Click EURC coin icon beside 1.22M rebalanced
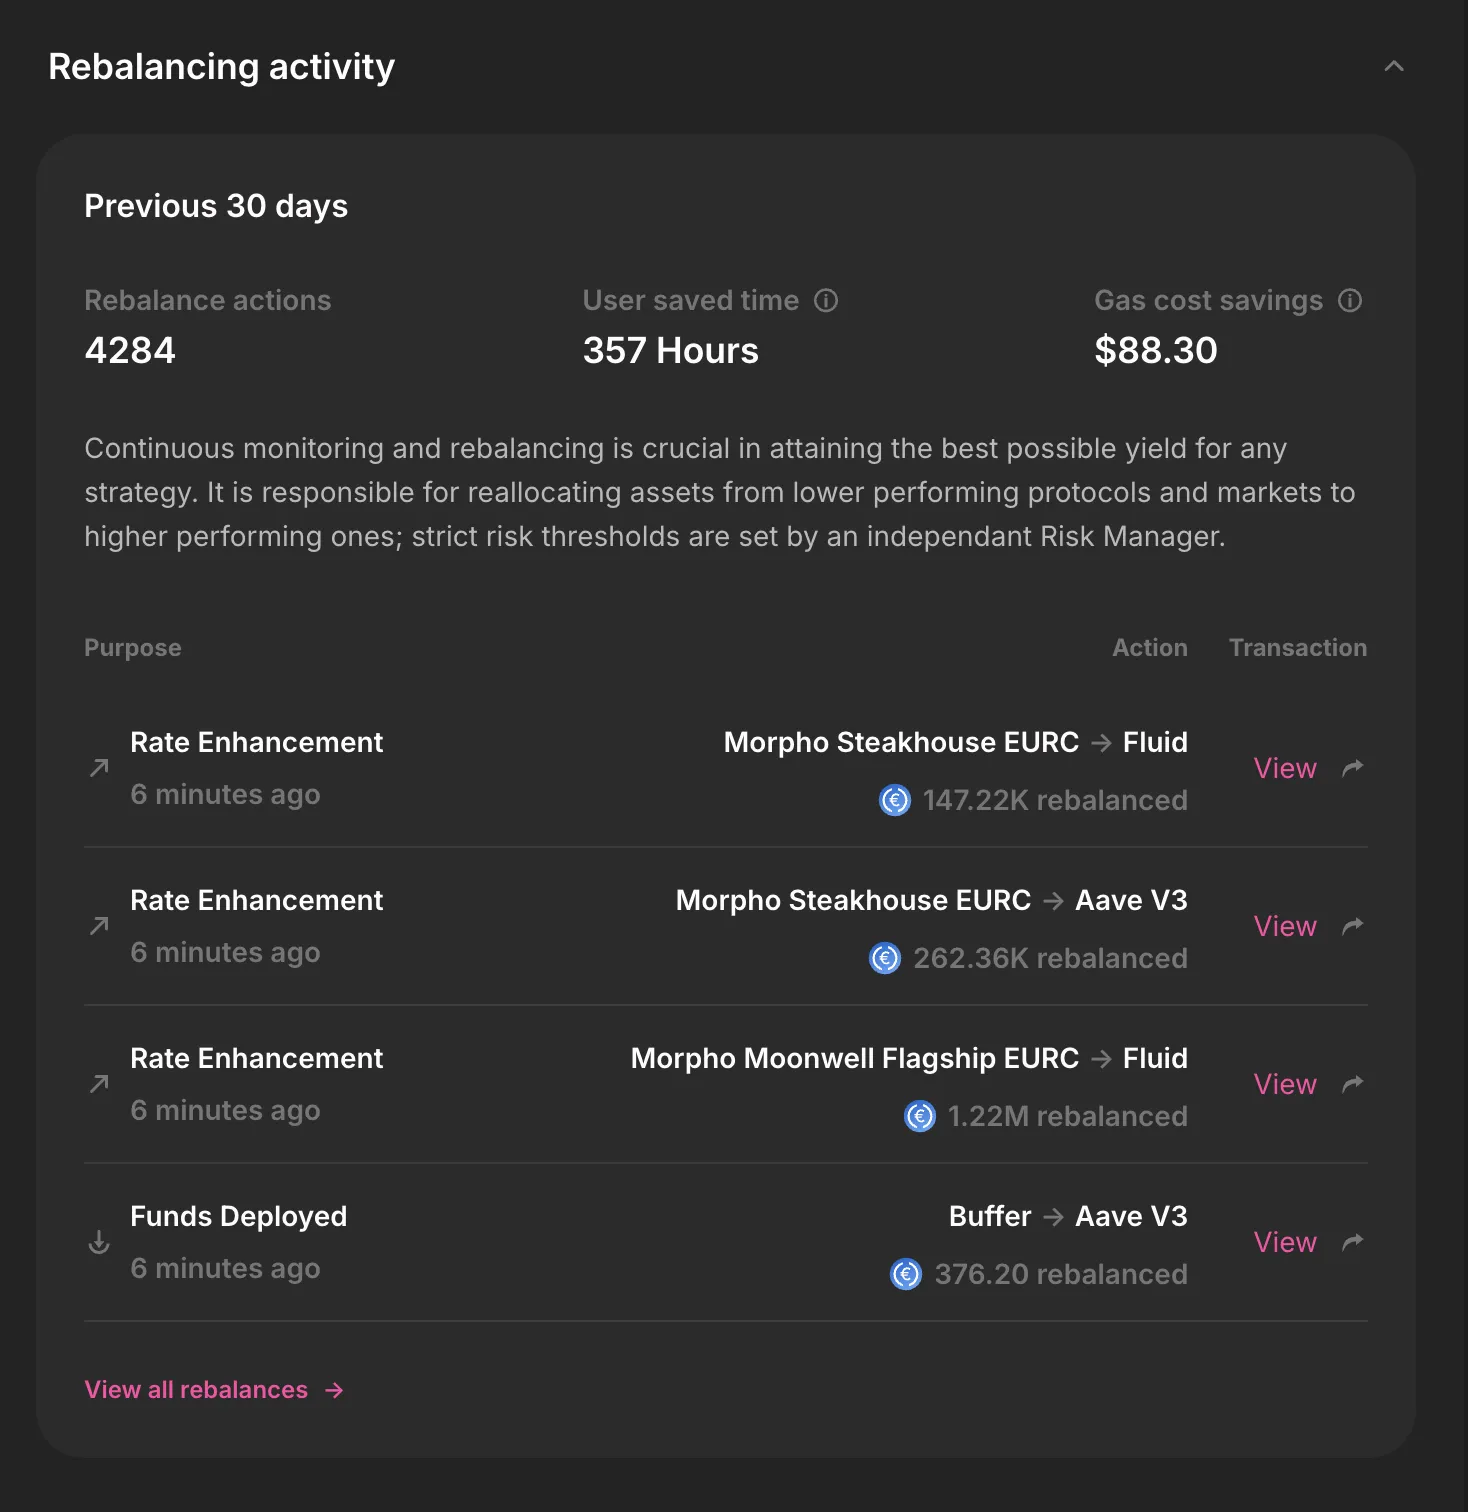The width and height of the screenshot is (1468, 1512). pyautogui.click(x=920, y=1116)
